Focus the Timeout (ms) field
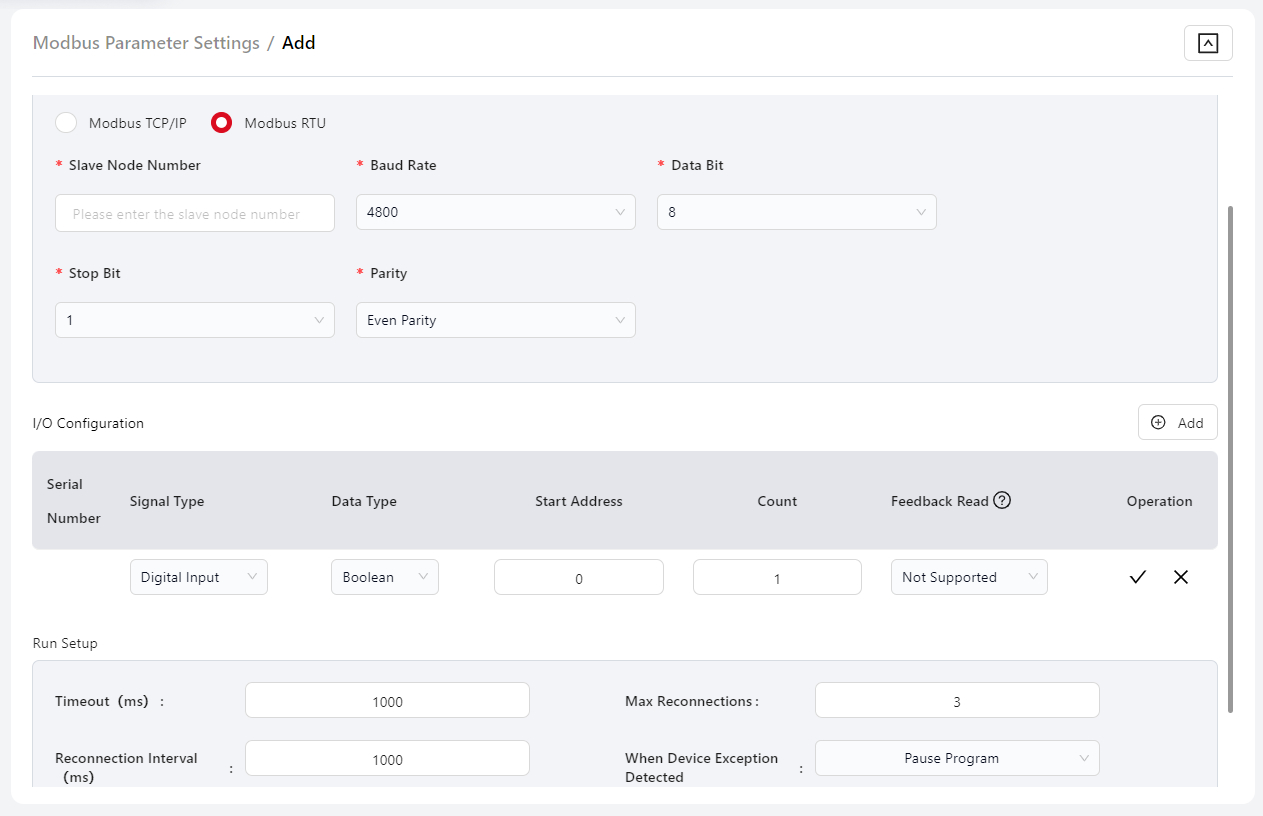Screen dimensions: 1263x816 point(387,701)
